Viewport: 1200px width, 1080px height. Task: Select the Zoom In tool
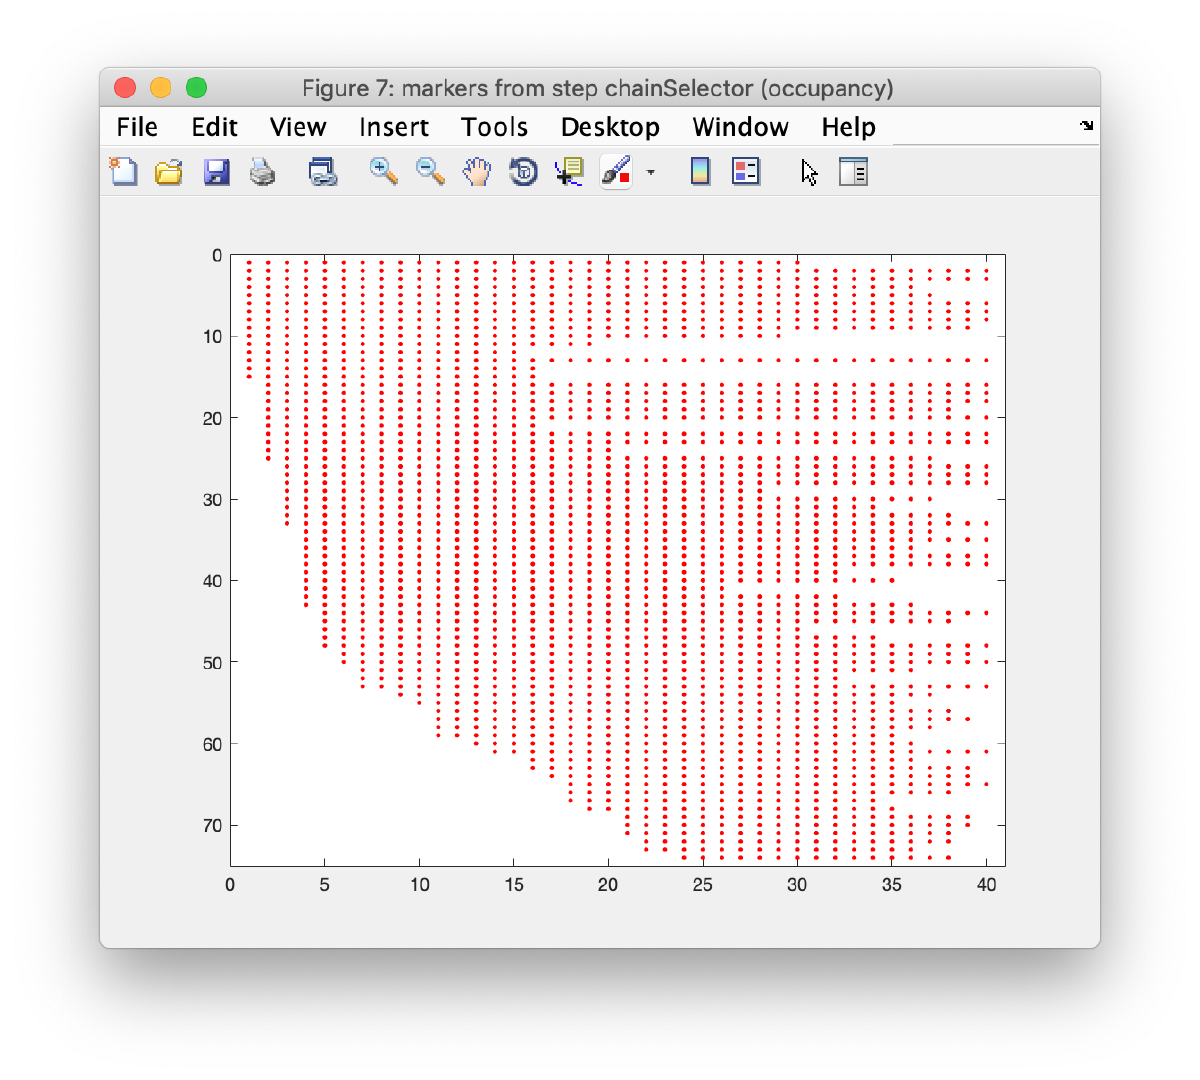[383, 171]
